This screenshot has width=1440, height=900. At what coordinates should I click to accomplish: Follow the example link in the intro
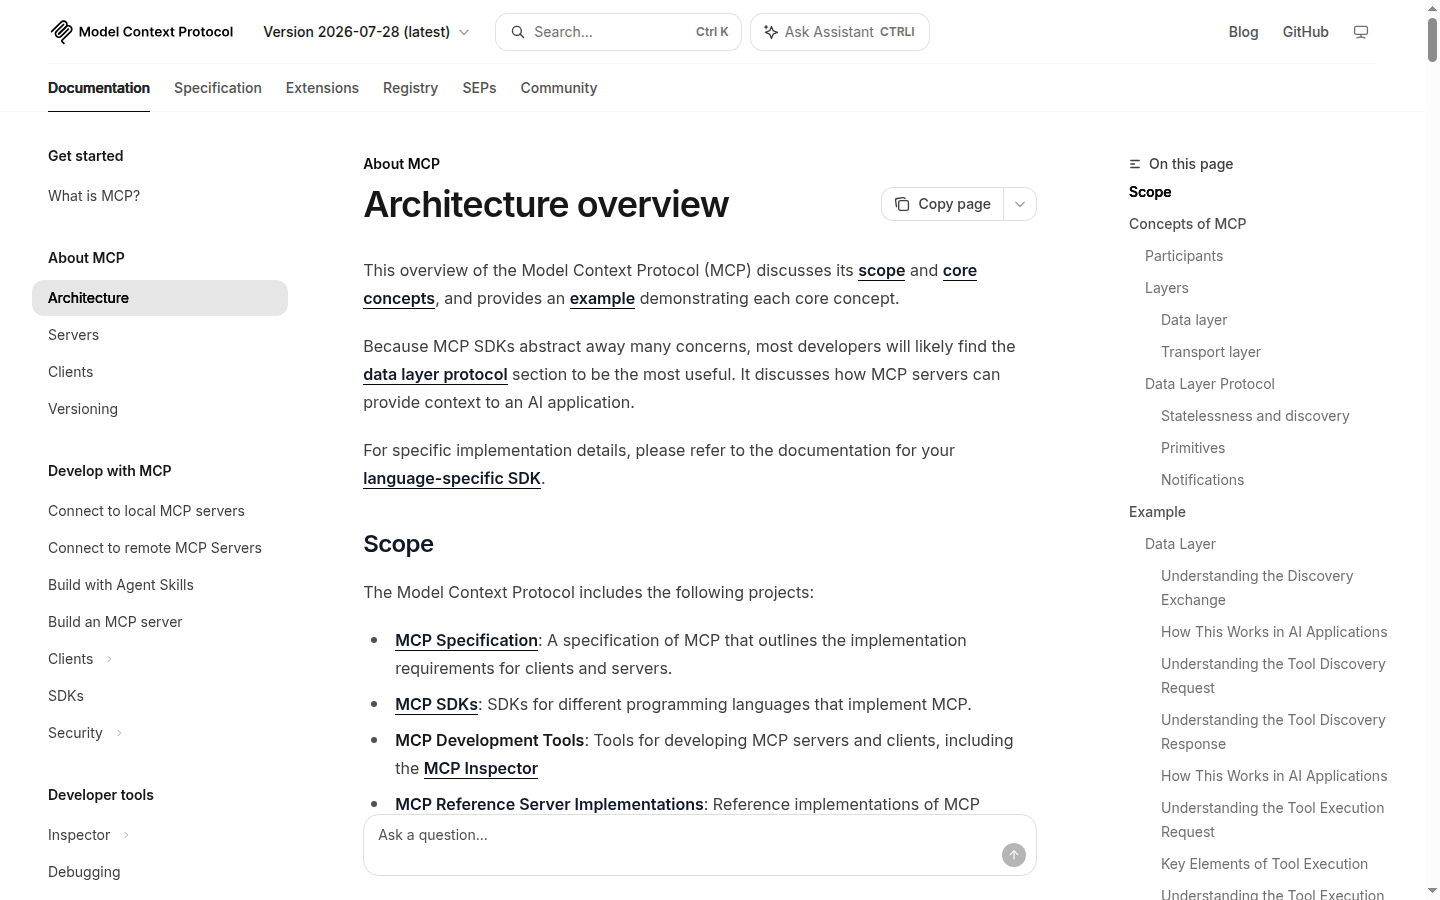point(602,298)
